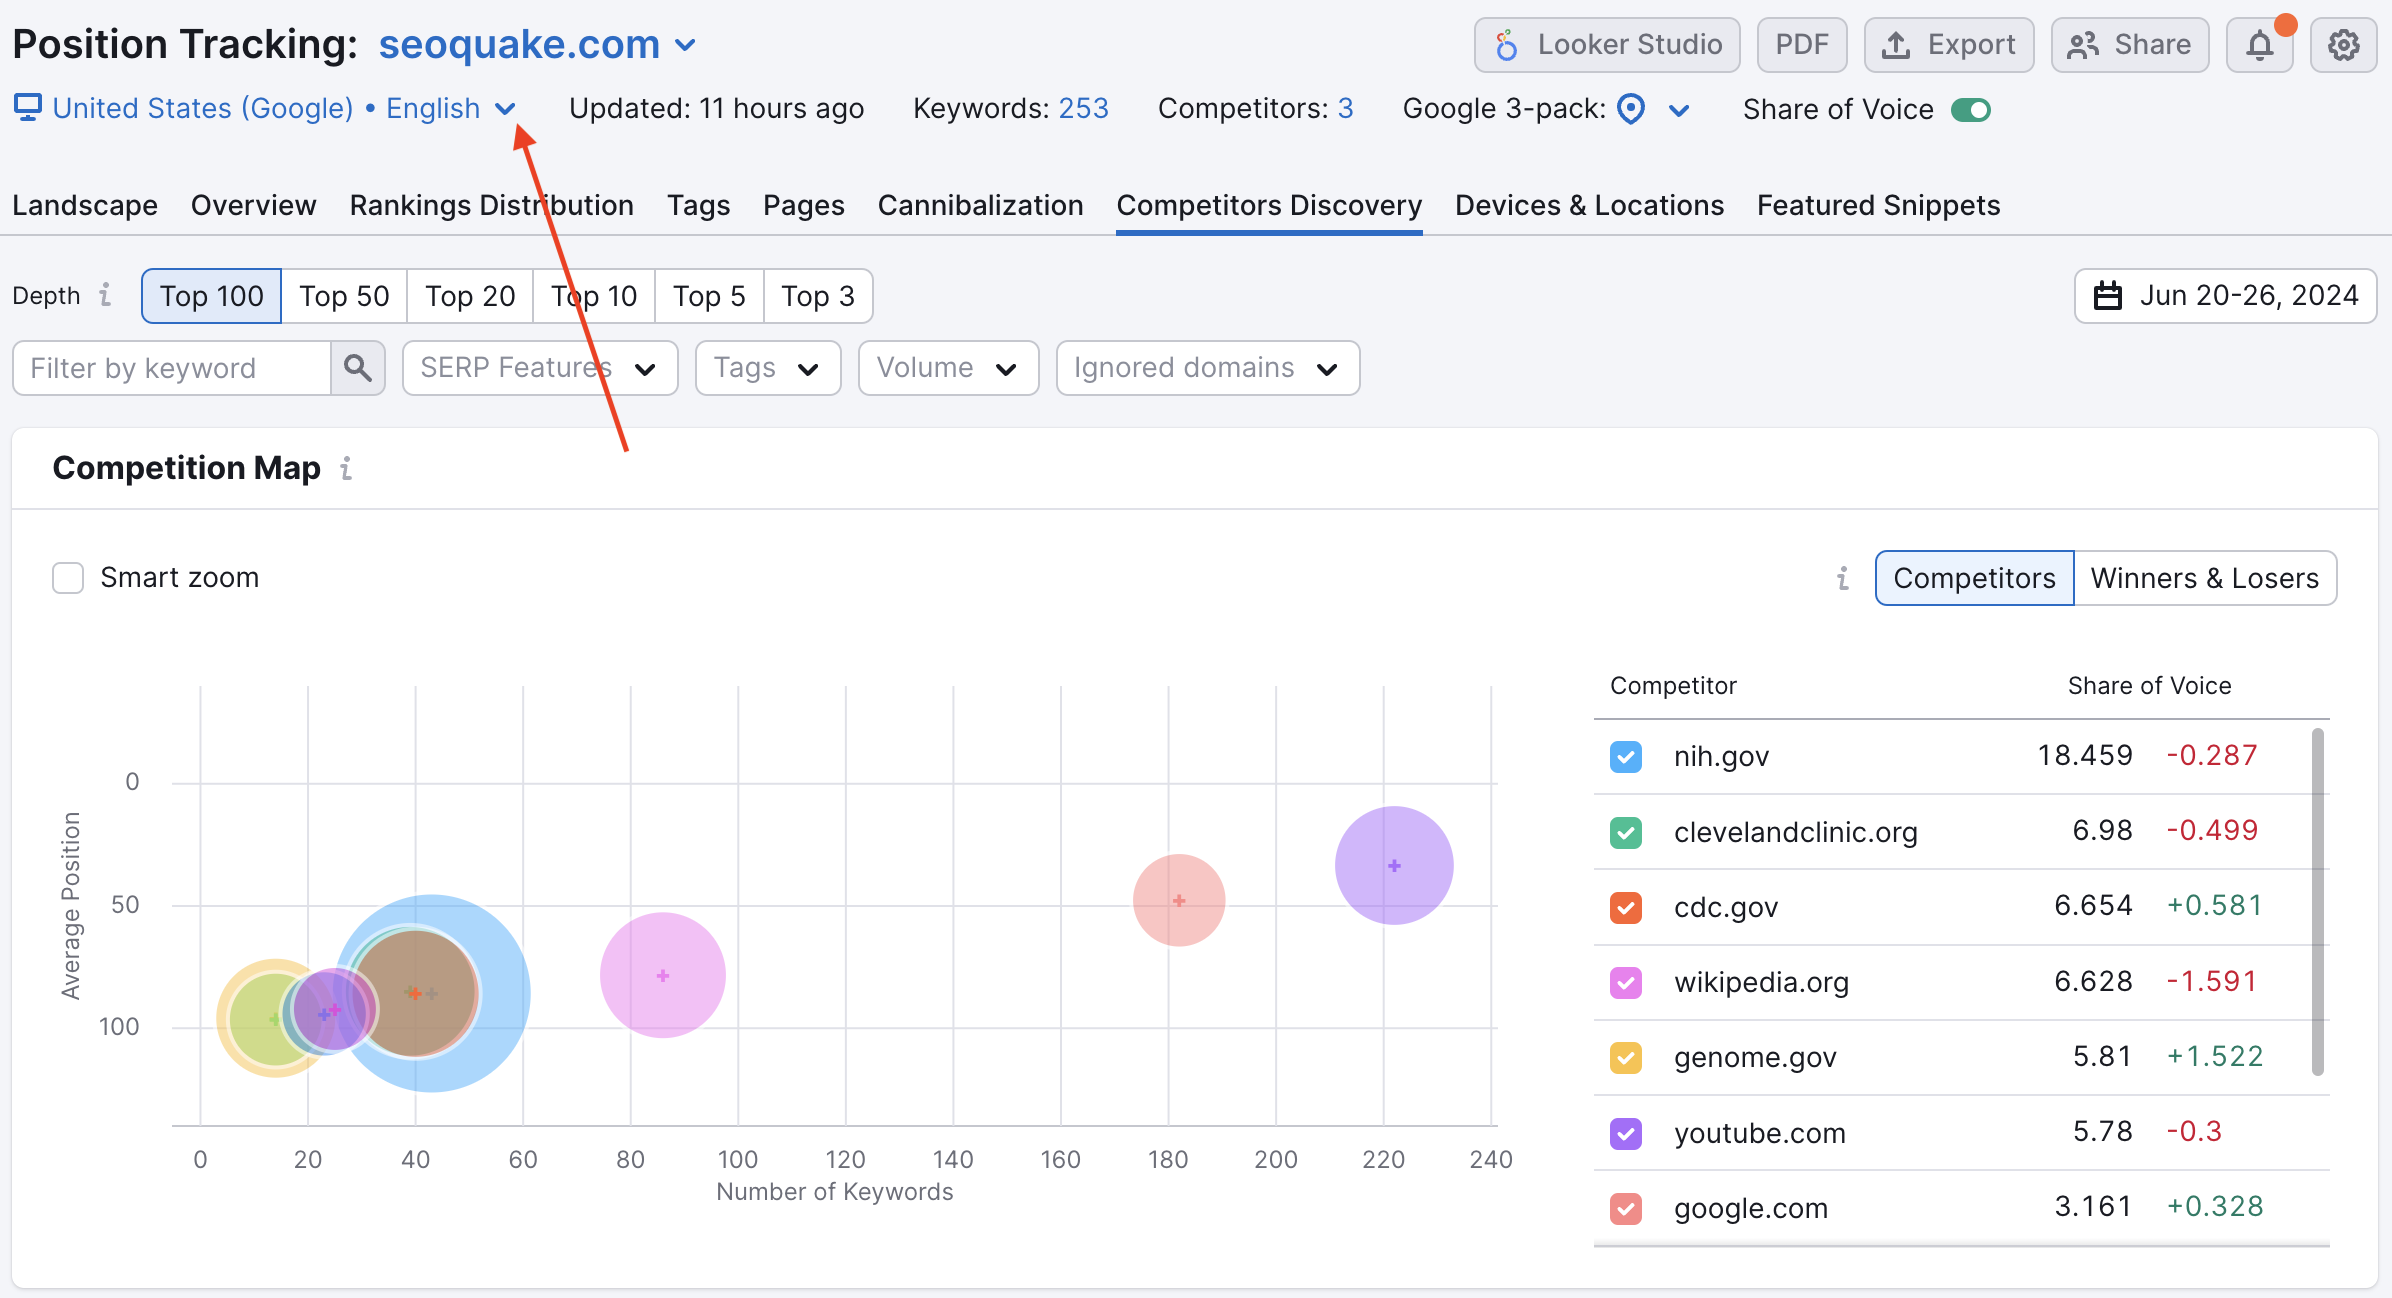Screen dimensions: 2392x1298
Task: Select the Competitors Discovery tab
Action: tap(1269, 205)
